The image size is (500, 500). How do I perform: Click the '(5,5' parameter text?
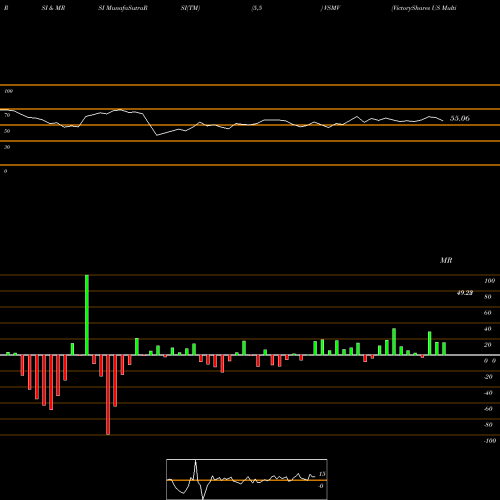pyautogui.click(x=257, y=8)
